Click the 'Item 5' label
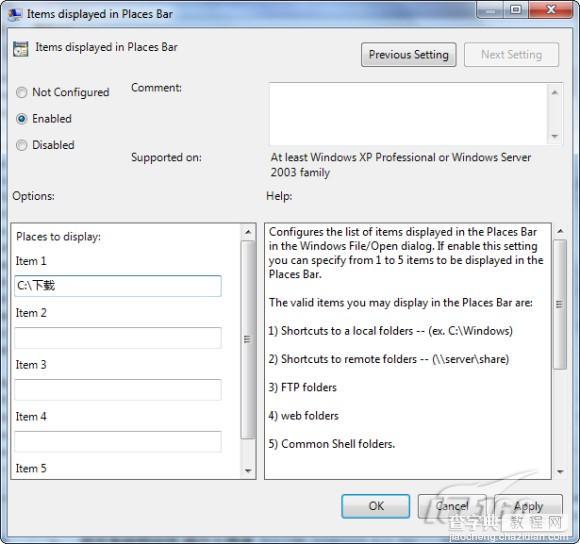Image resolution: width=580 pixels, height=544 pixels. coord(31,469)
